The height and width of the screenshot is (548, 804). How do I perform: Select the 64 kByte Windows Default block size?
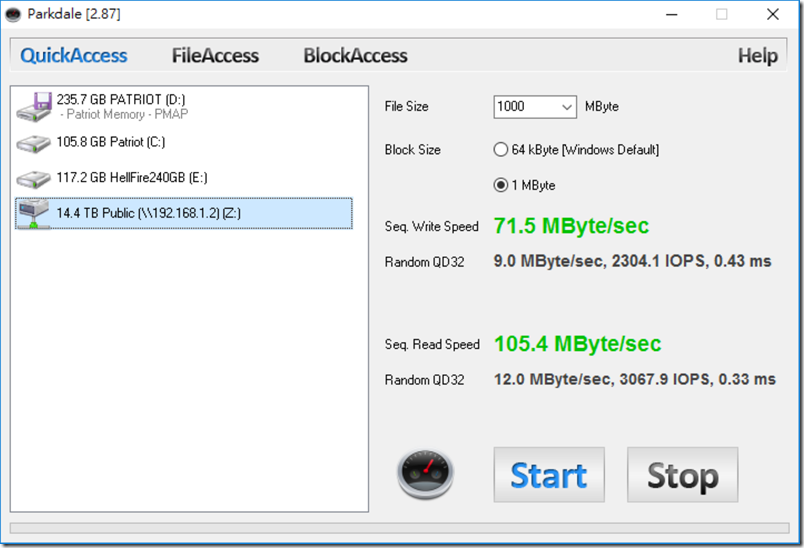coord(500,150)
